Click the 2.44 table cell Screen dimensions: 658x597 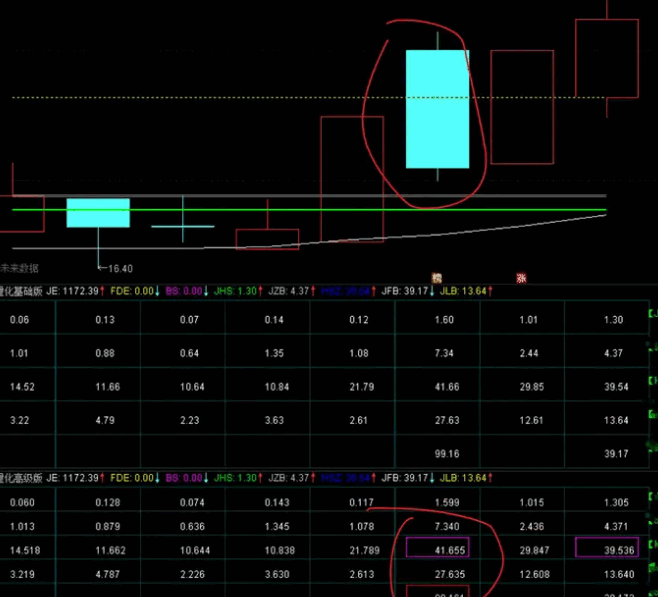coord(529,353)
